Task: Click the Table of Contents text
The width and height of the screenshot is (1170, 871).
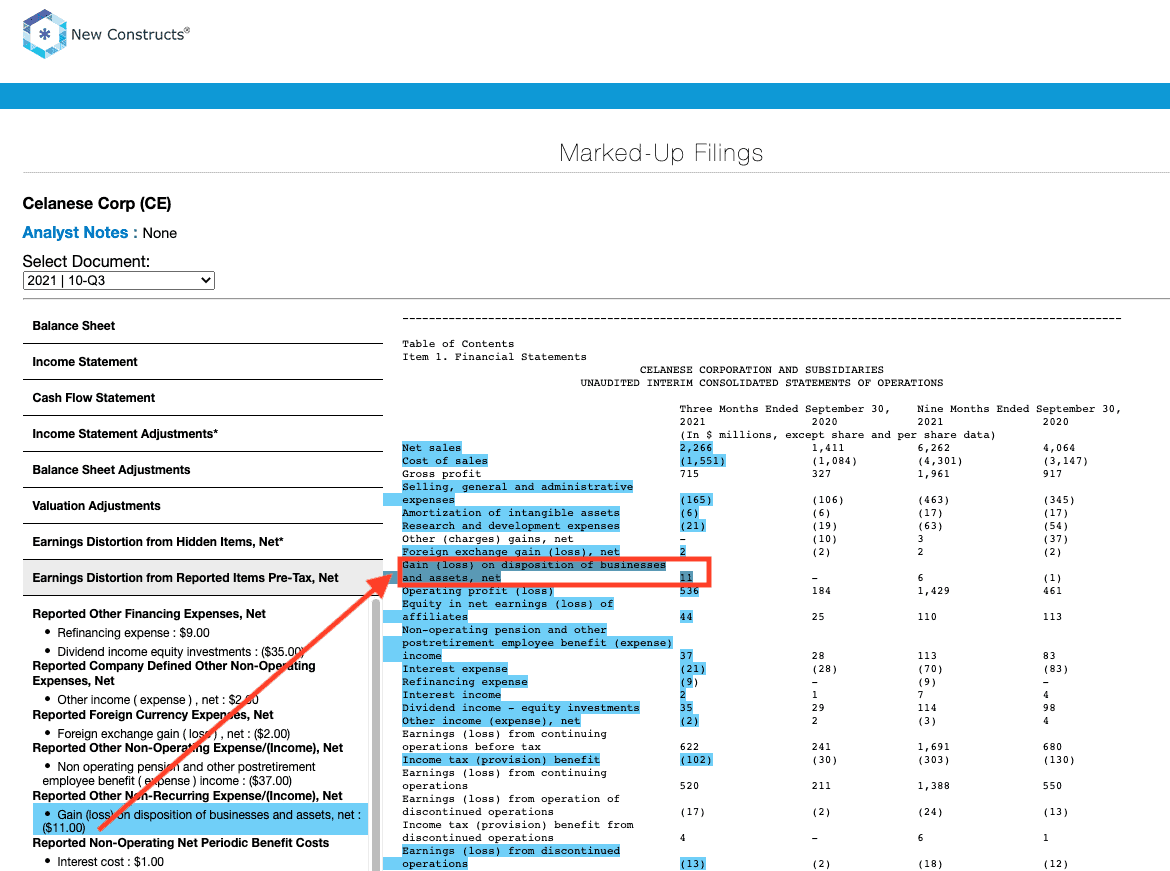Action: (x=457, y=343)
